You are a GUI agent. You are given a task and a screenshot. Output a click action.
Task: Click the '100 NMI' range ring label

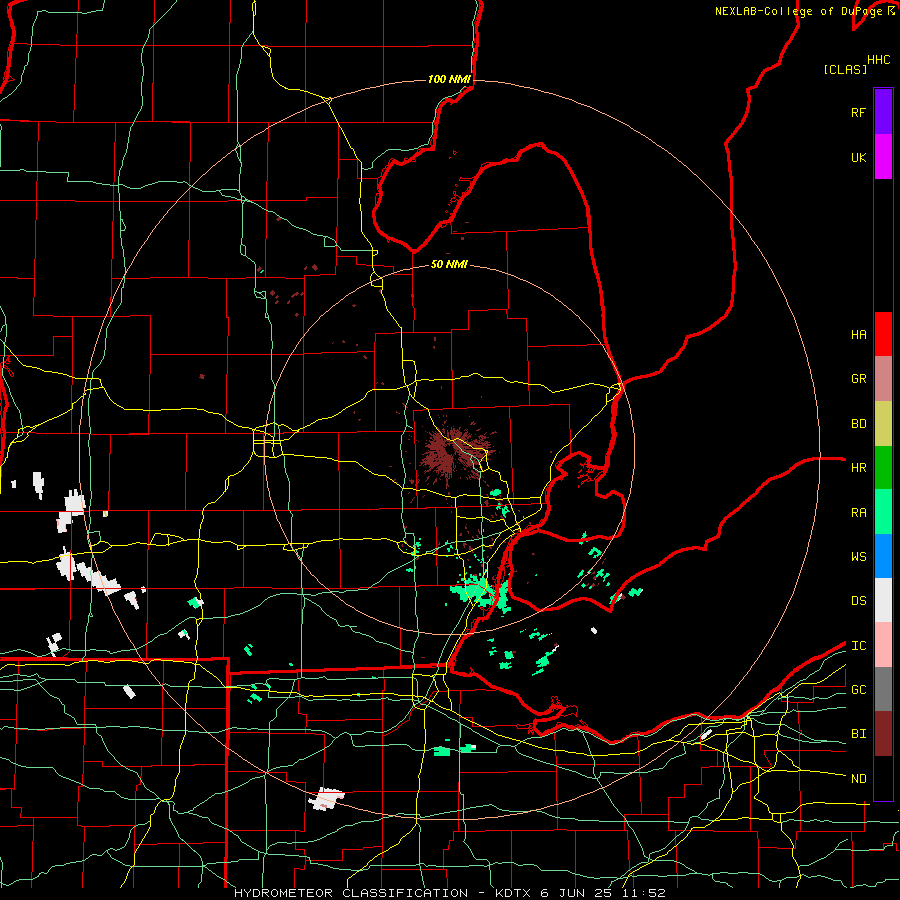pos(449,79)
